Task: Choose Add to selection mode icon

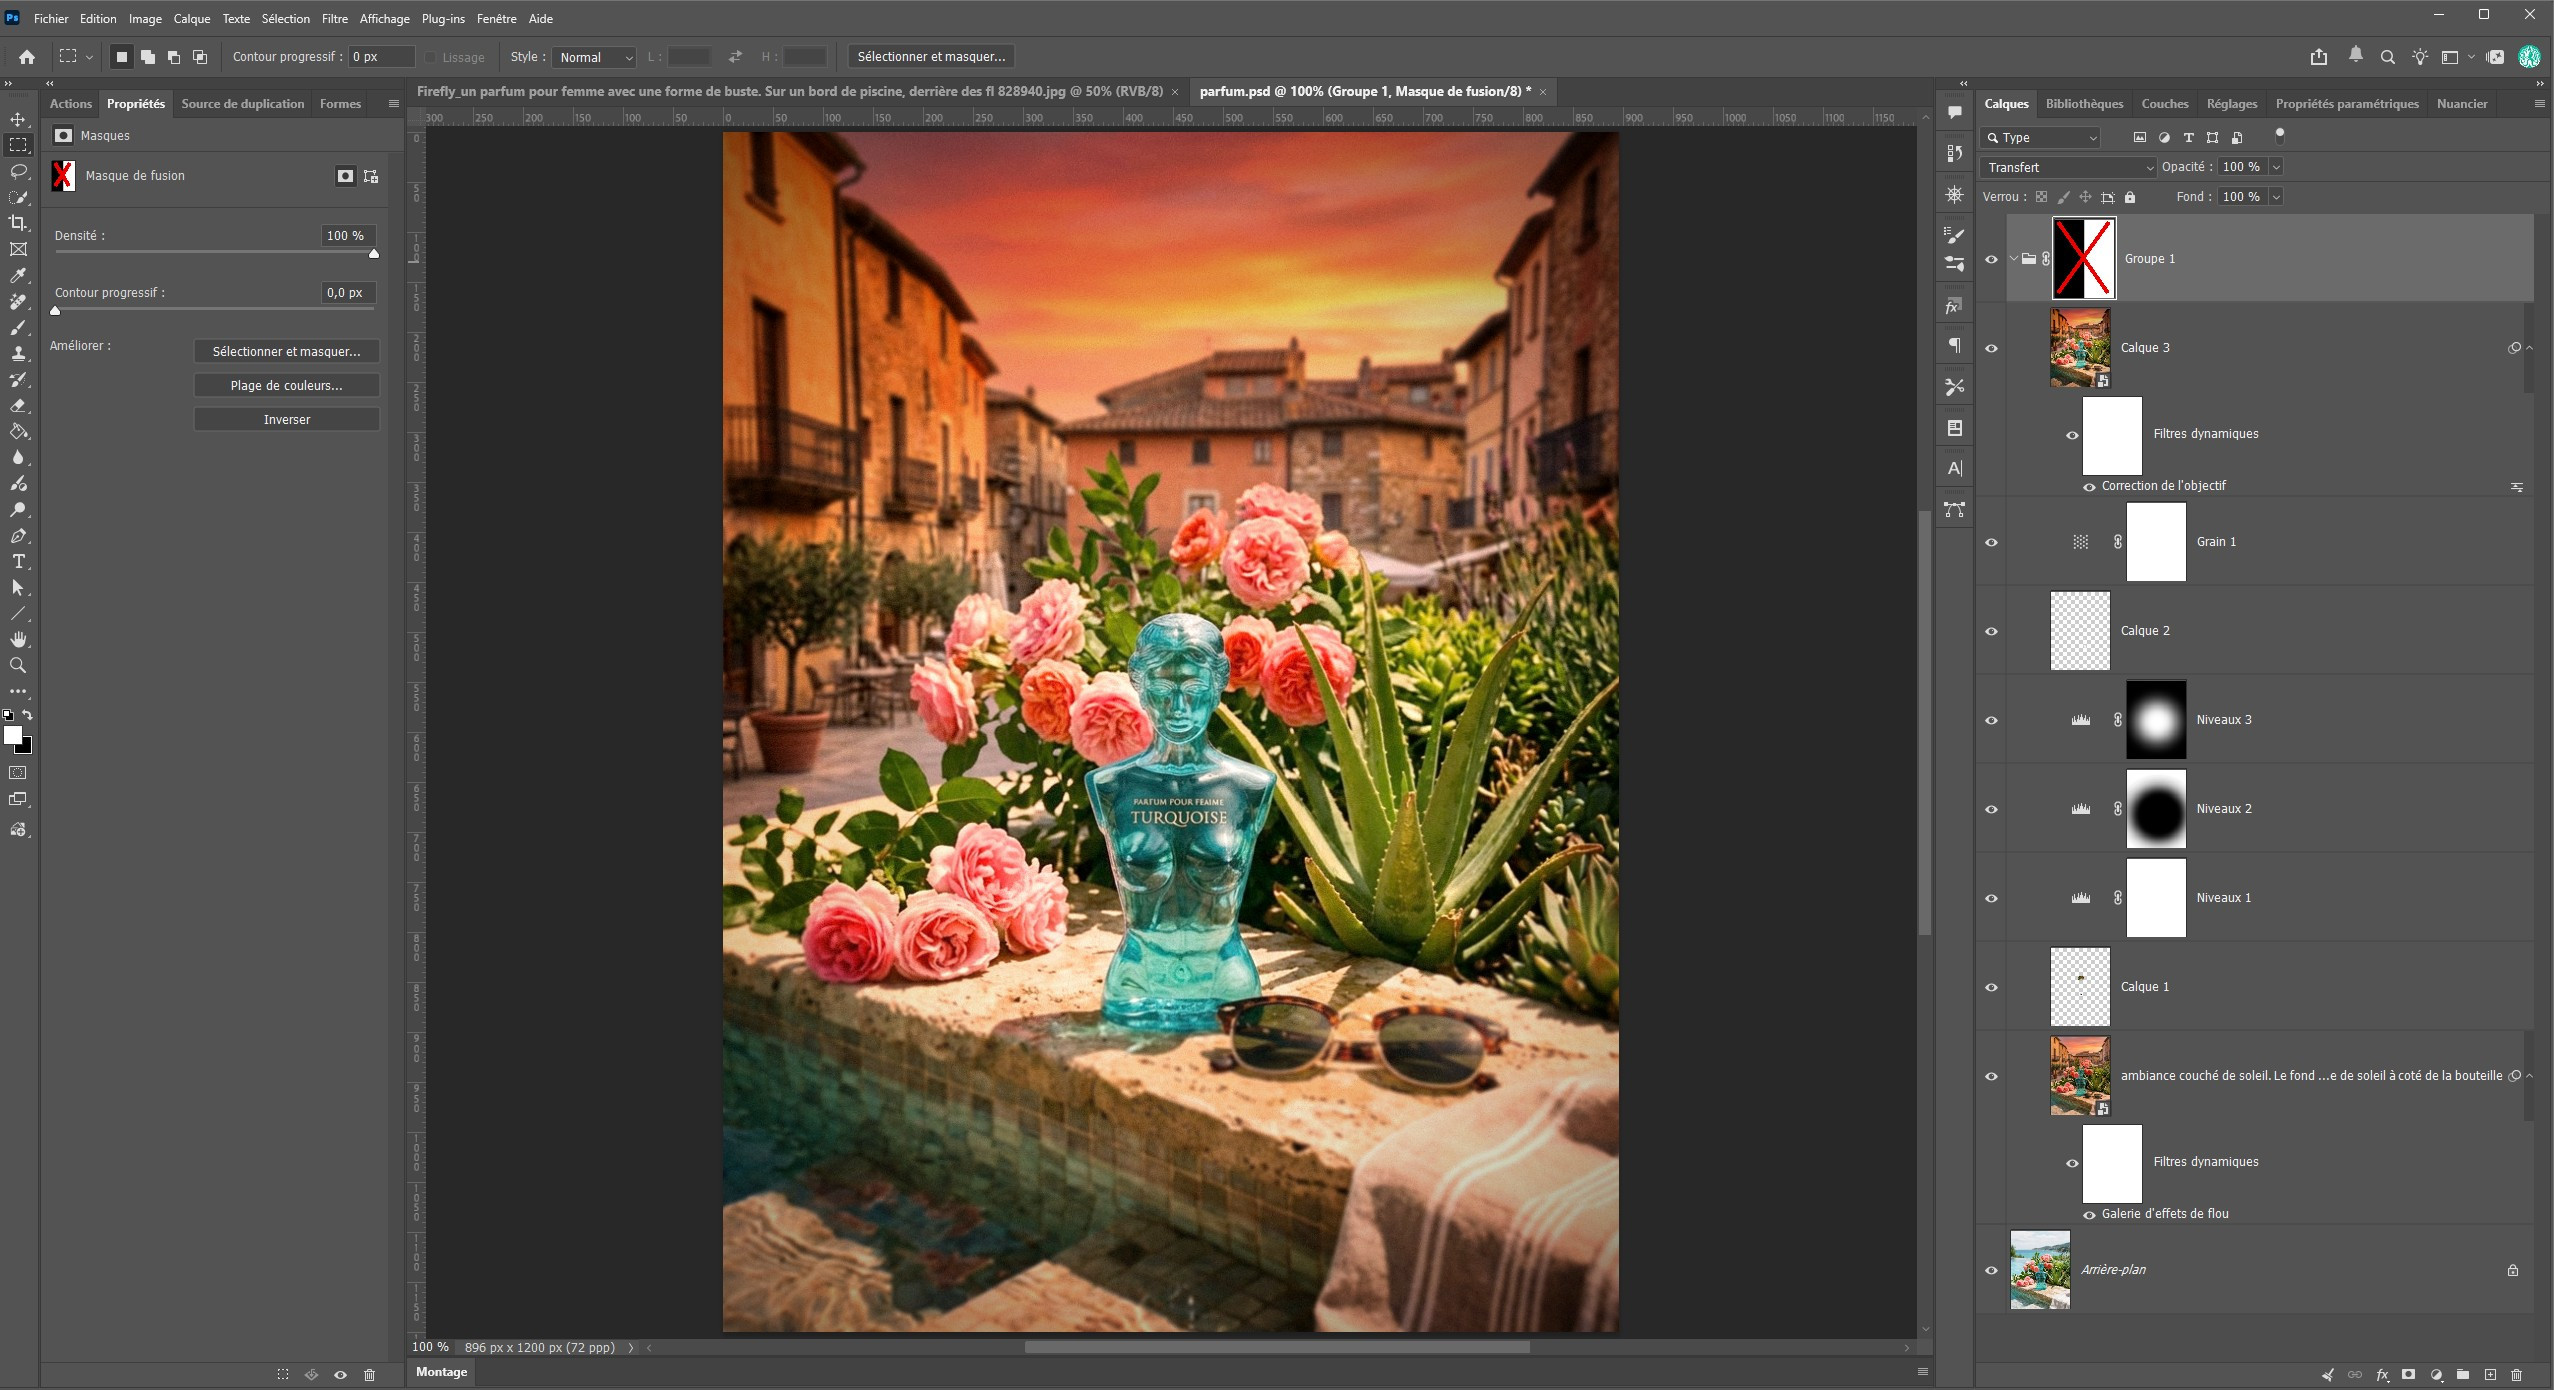Action: [148, 57]
